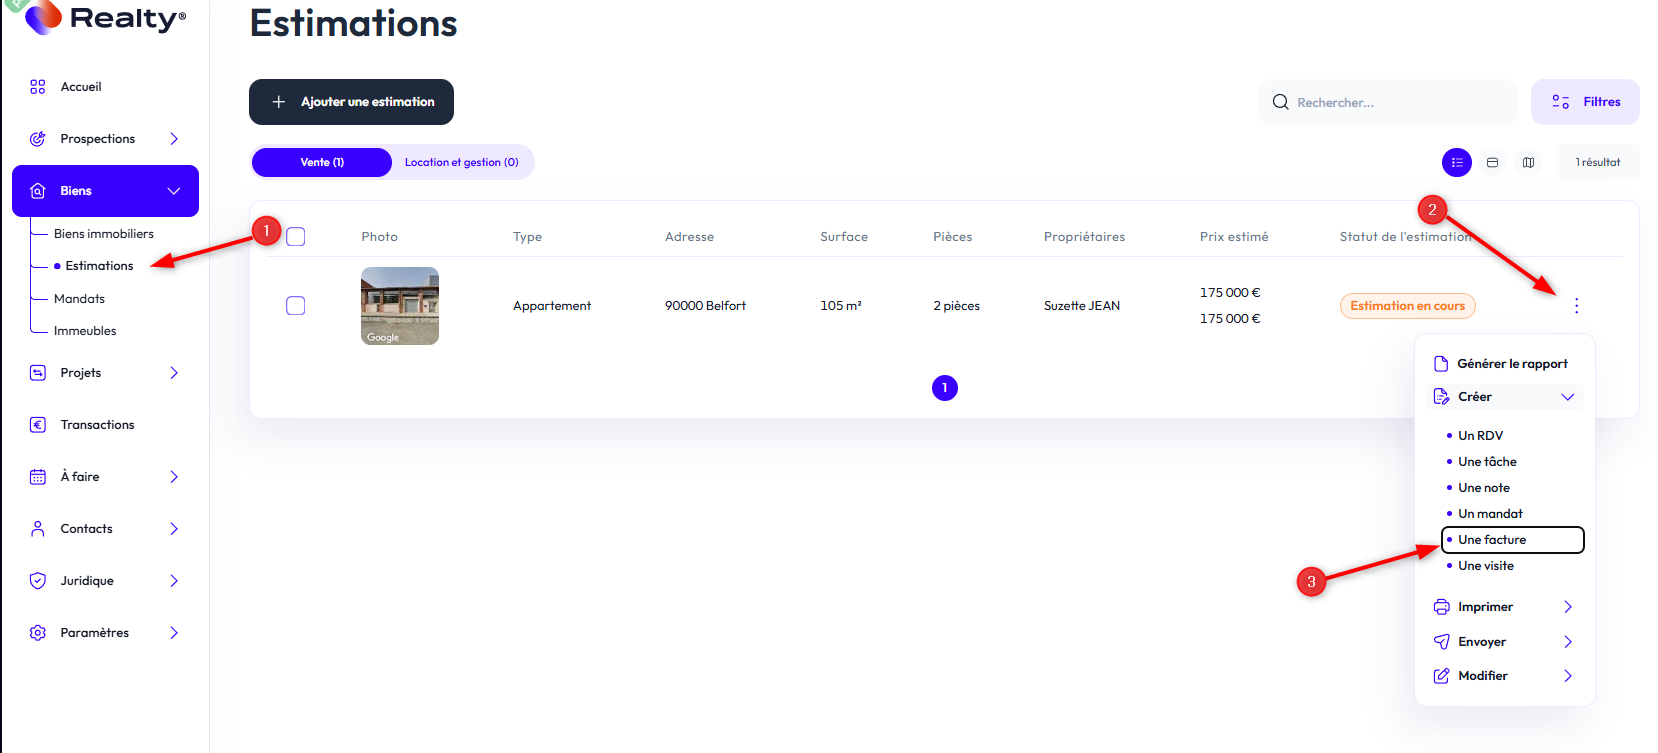Viewport: 1658px width, 753px height.
Task: Switch to map view icon
Action: click(x=1528, y=163)
